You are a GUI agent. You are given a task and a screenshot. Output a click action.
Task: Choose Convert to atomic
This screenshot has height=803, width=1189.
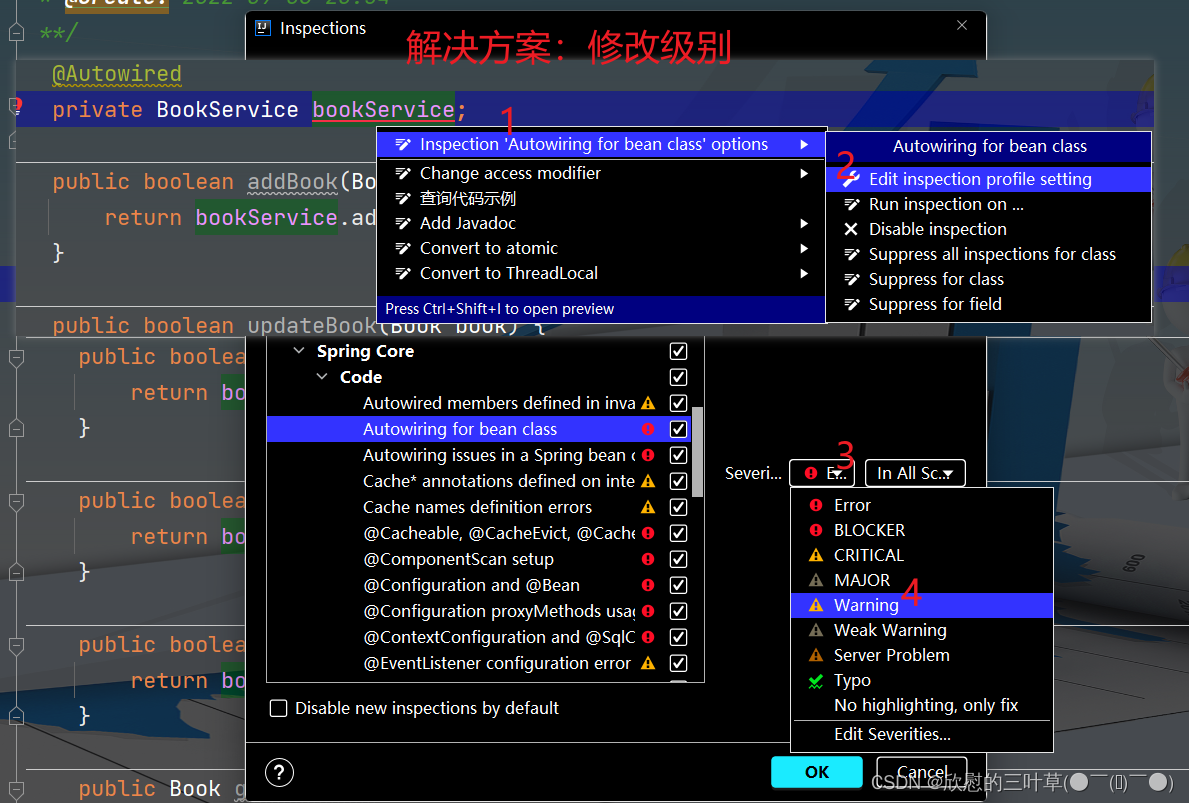(x=601, y=249)
